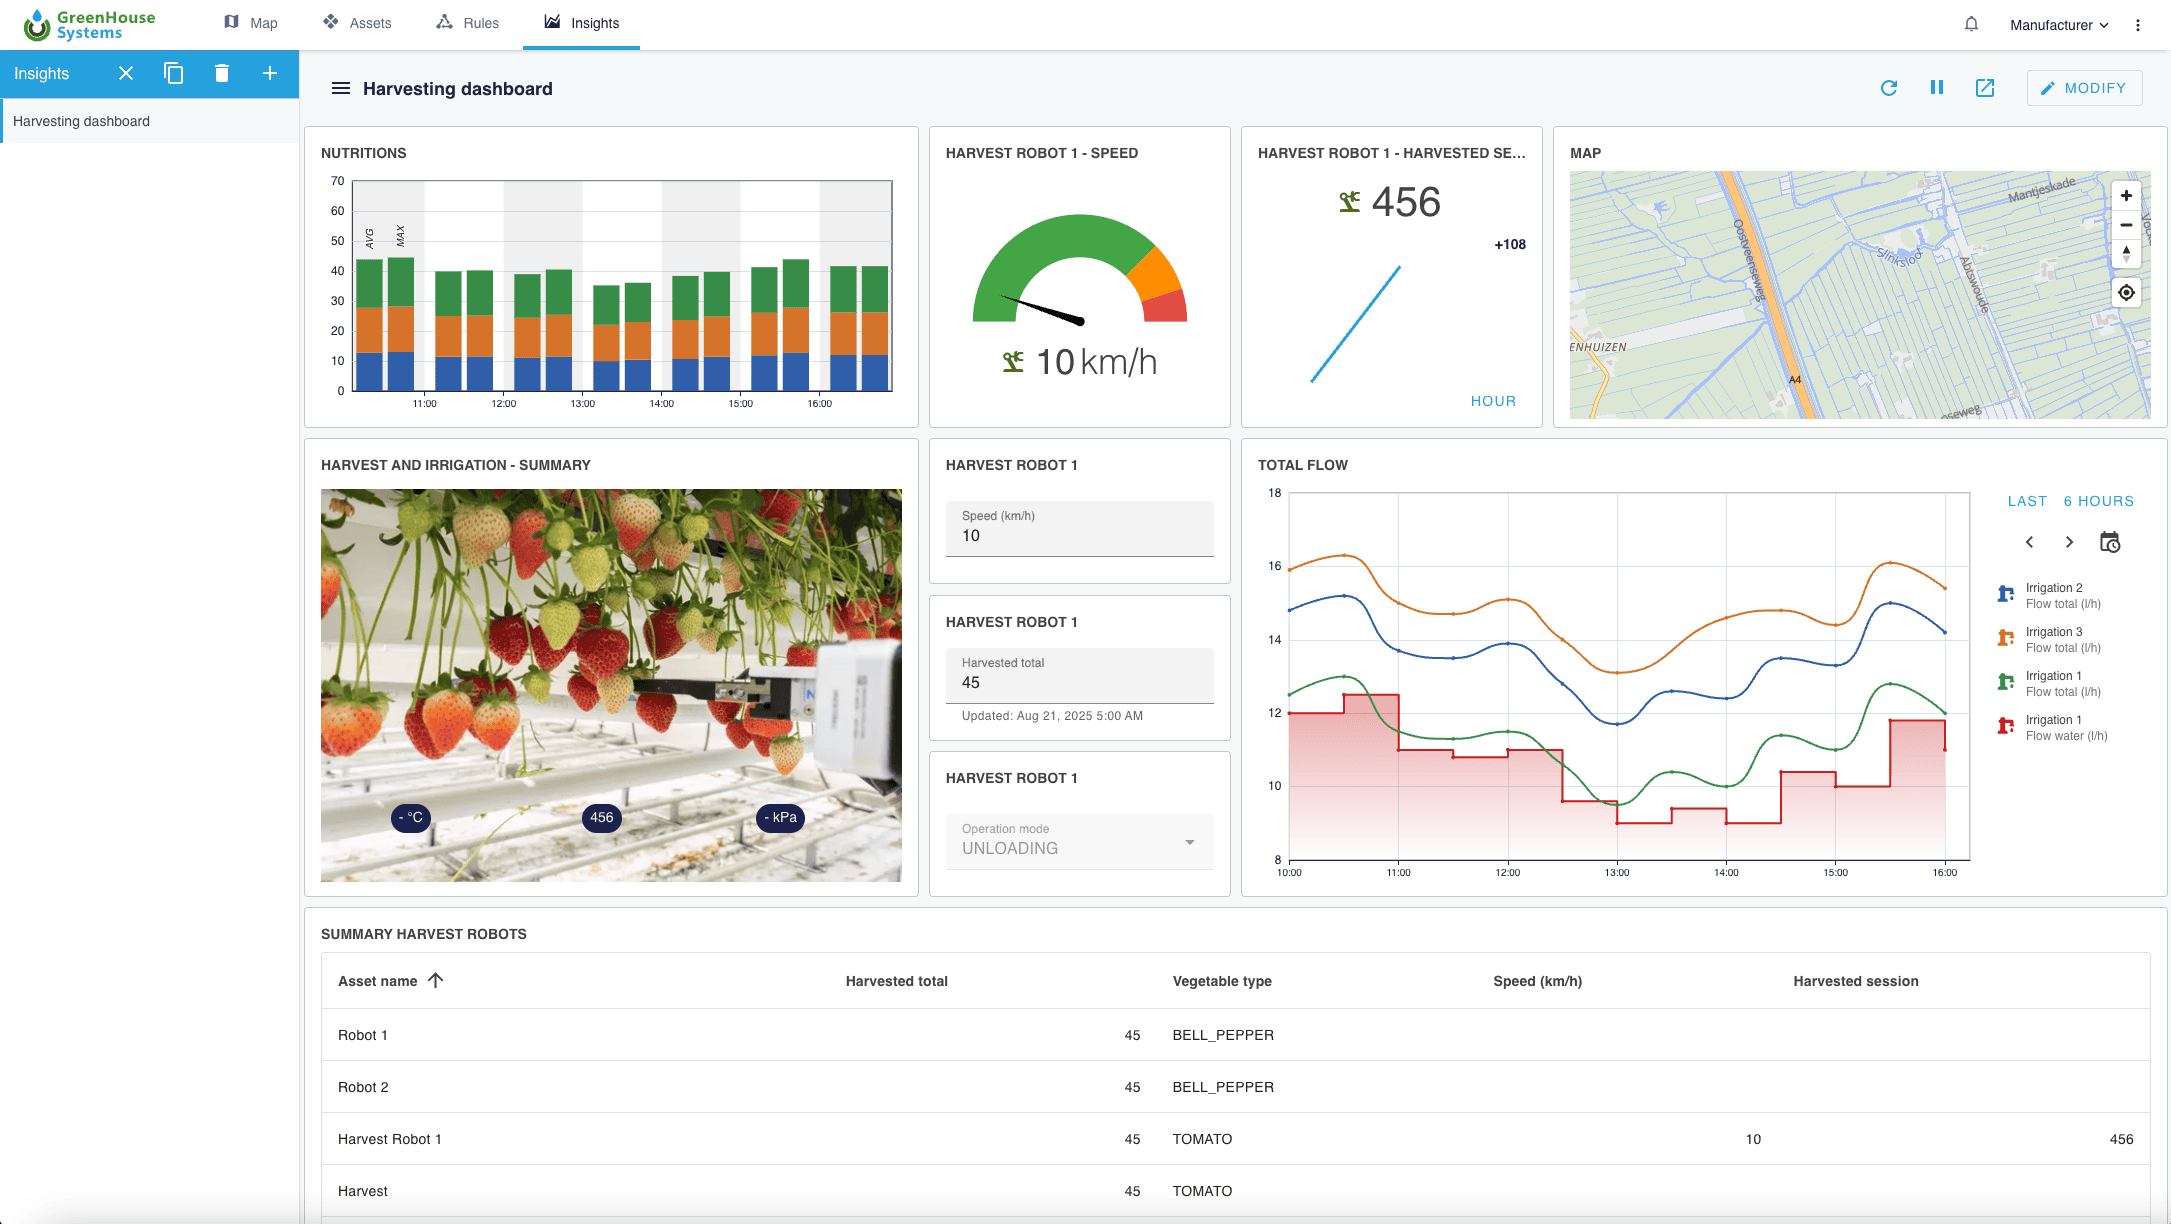Viewport: 2171px width, 1224px height.
Task: Open the Manufacturer realm dropdown
Action: click(x=2059, y=25)
